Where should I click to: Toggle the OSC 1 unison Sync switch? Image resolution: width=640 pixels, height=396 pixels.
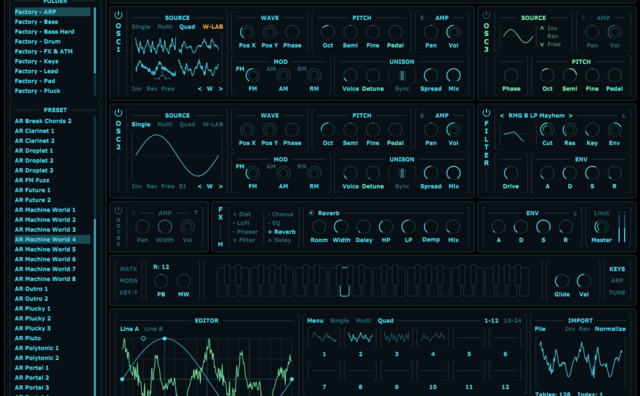pyautogui.click(x=402, y=76)
